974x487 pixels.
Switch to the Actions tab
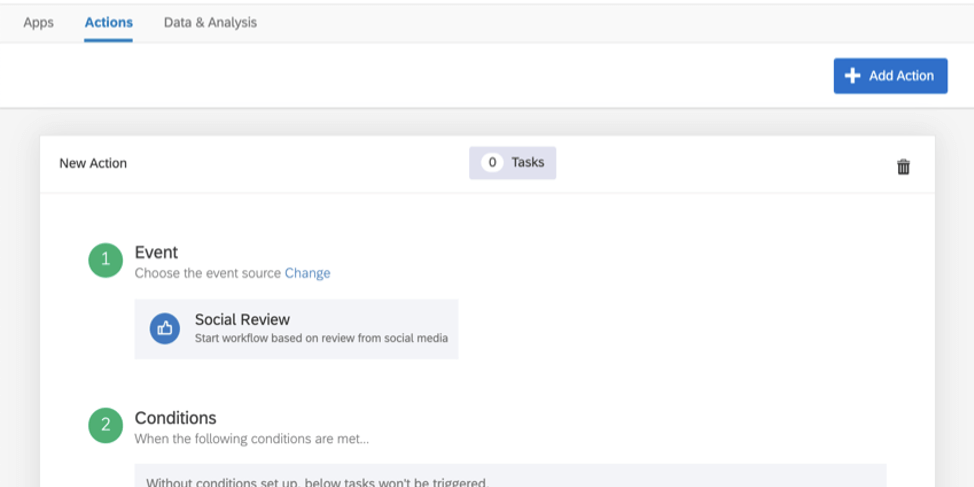(x=108, y=22)
